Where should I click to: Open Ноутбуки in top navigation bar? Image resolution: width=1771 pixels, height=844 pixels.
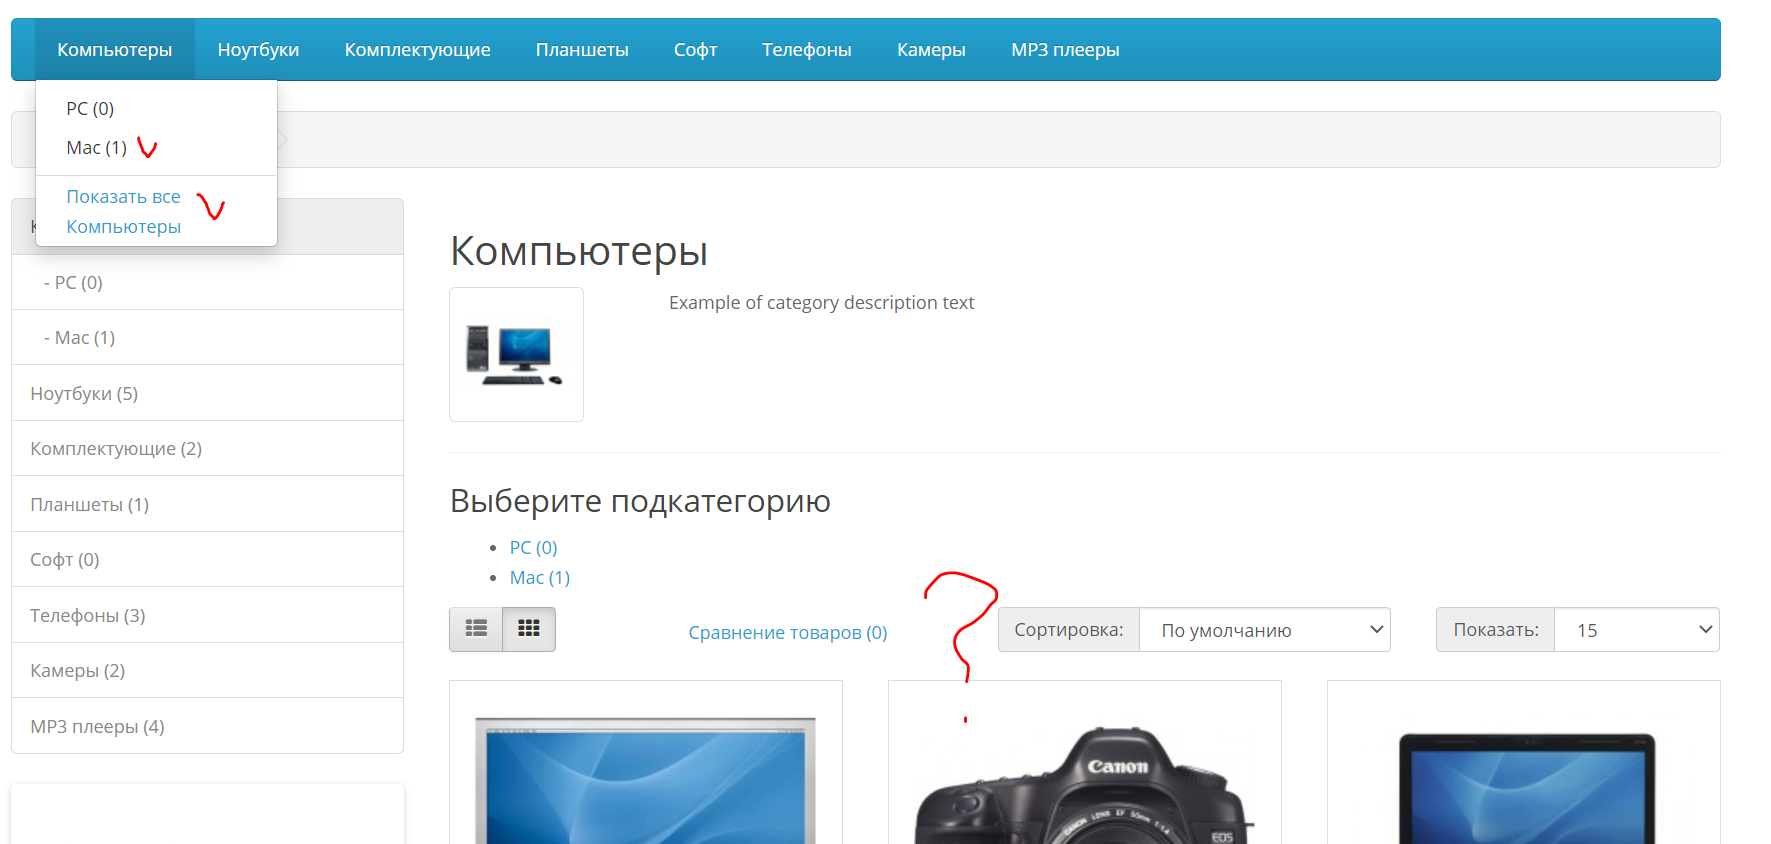coord(258,50)
